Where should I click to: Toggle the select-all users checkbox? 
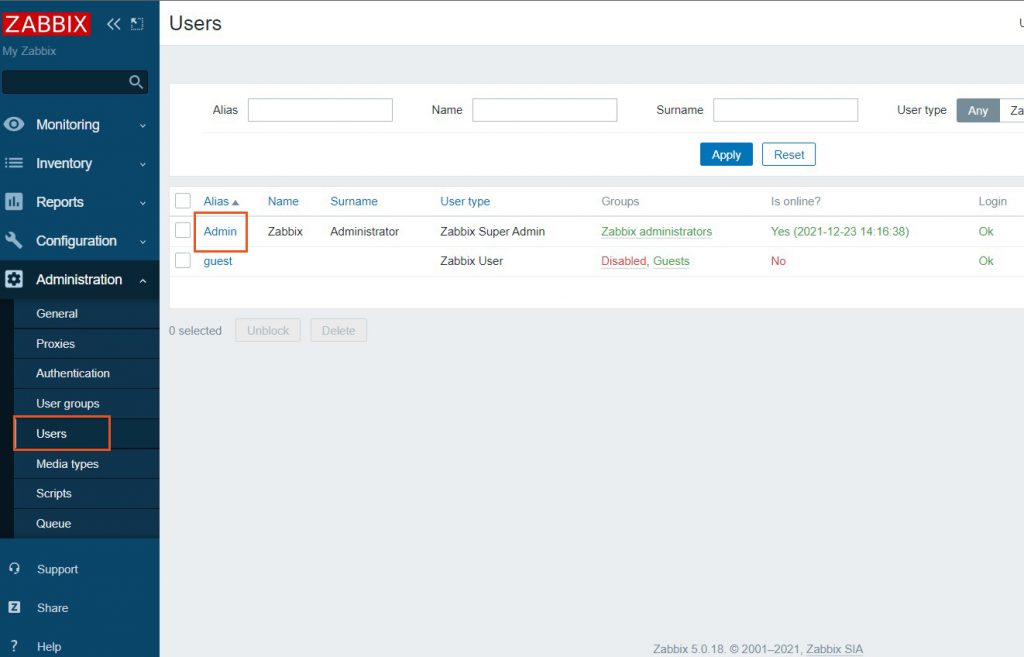click(183, 200)
